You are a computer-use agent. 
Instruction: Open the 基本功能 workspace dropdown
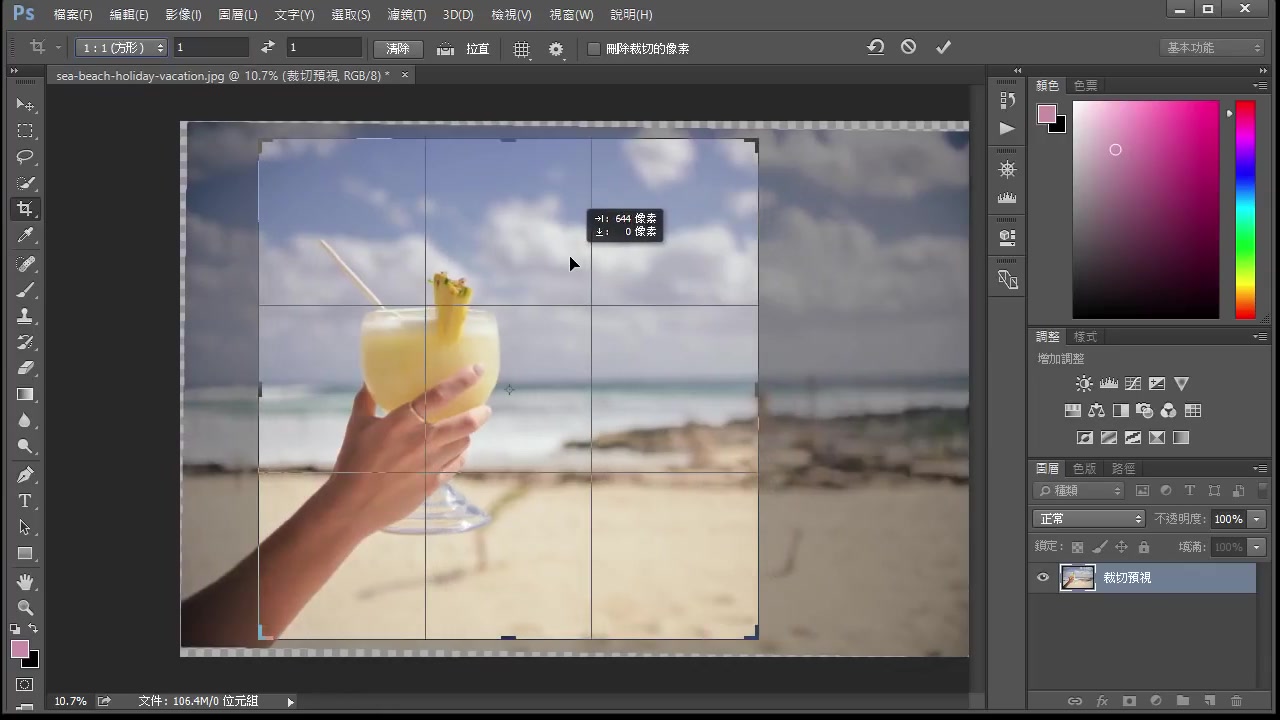pos(1211,47)
